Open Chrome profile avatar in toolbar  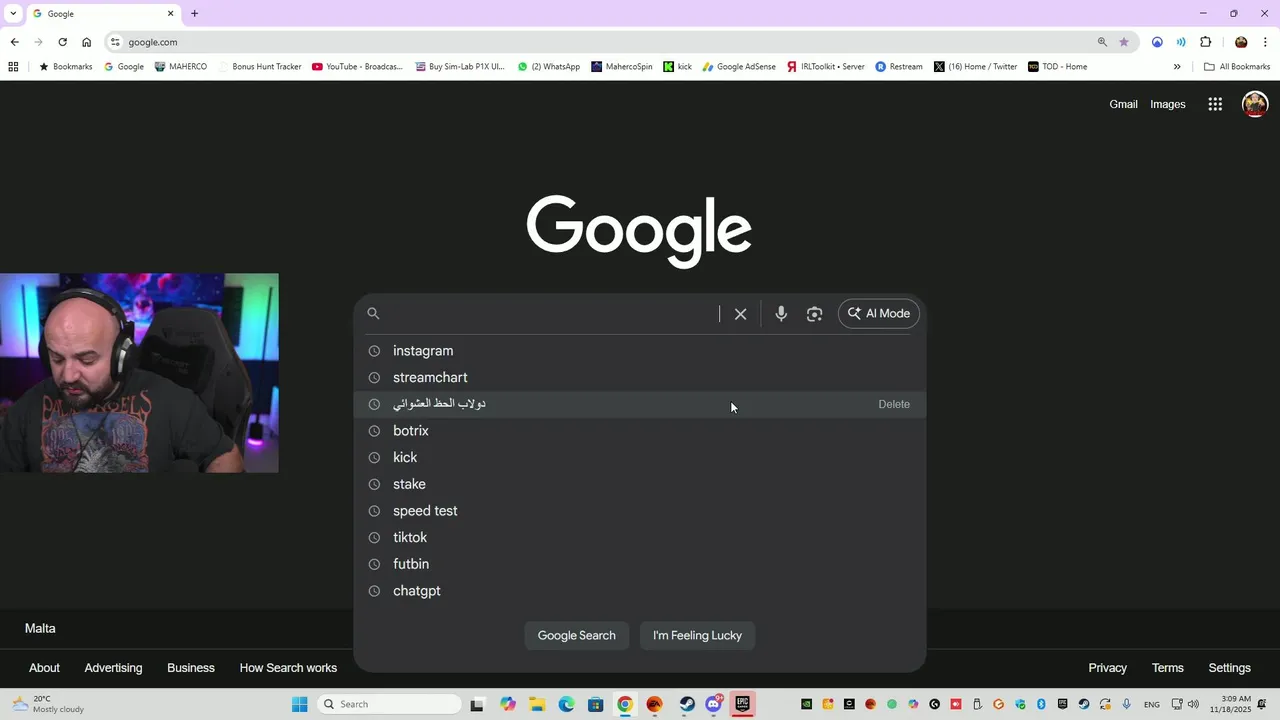pos(1241,42)
